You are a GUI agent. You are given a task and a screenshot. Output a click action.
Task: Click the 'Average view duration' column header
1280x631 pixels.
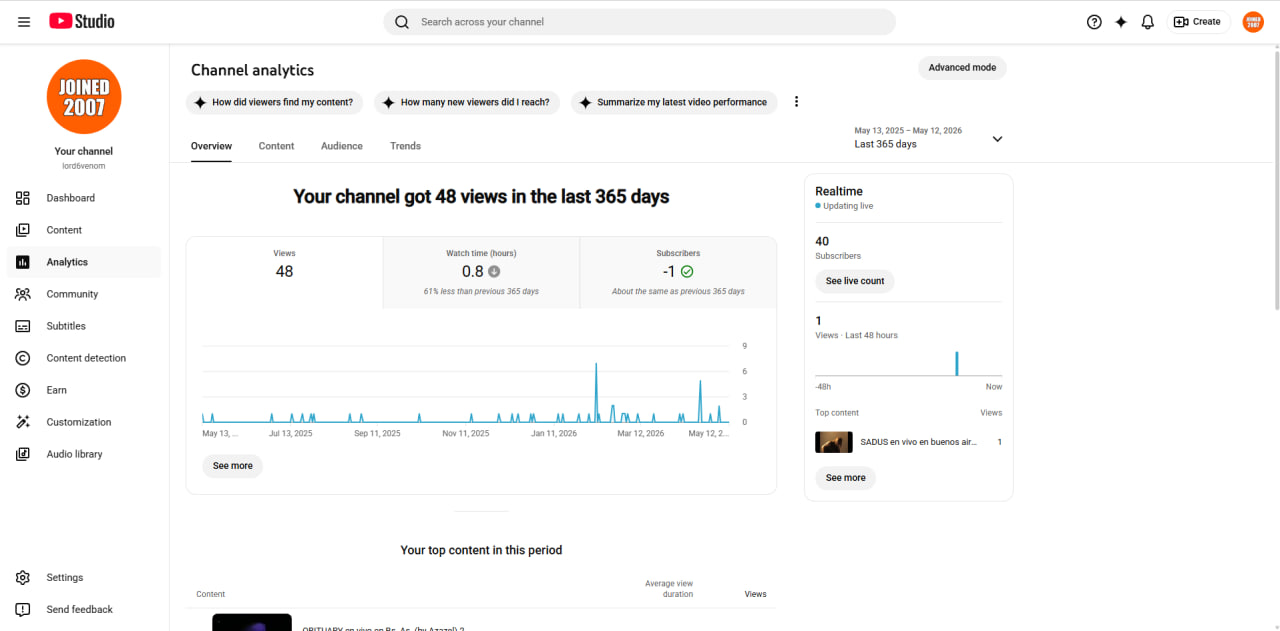670,589
